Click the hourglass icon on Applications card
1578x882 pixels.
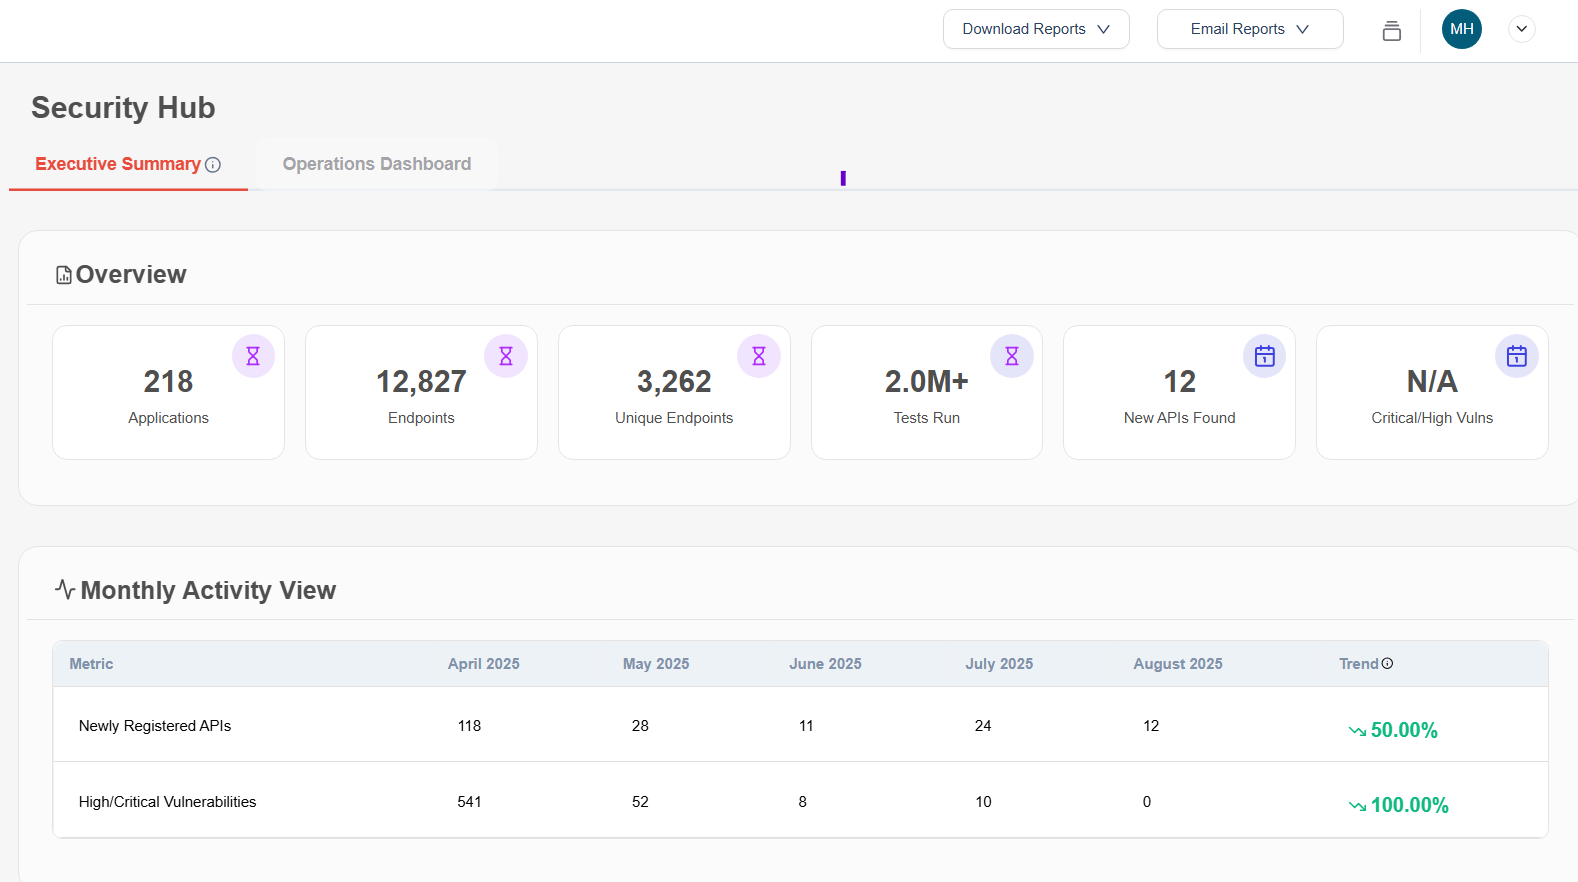[x=253, y=356]
